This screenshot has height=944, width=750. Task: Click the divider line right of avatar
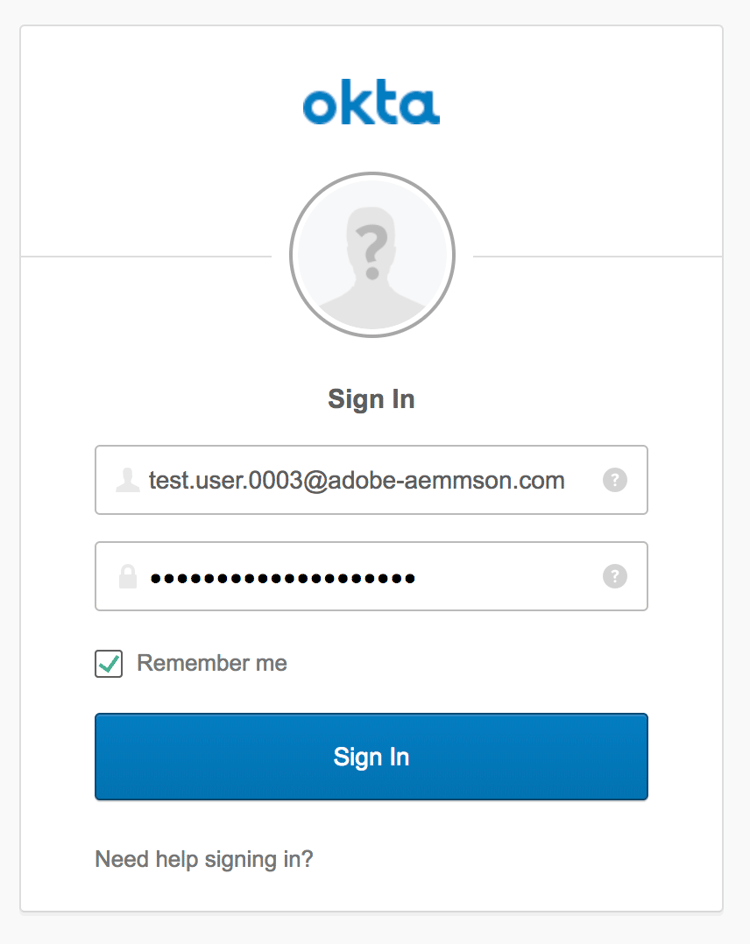pos(597,257)
